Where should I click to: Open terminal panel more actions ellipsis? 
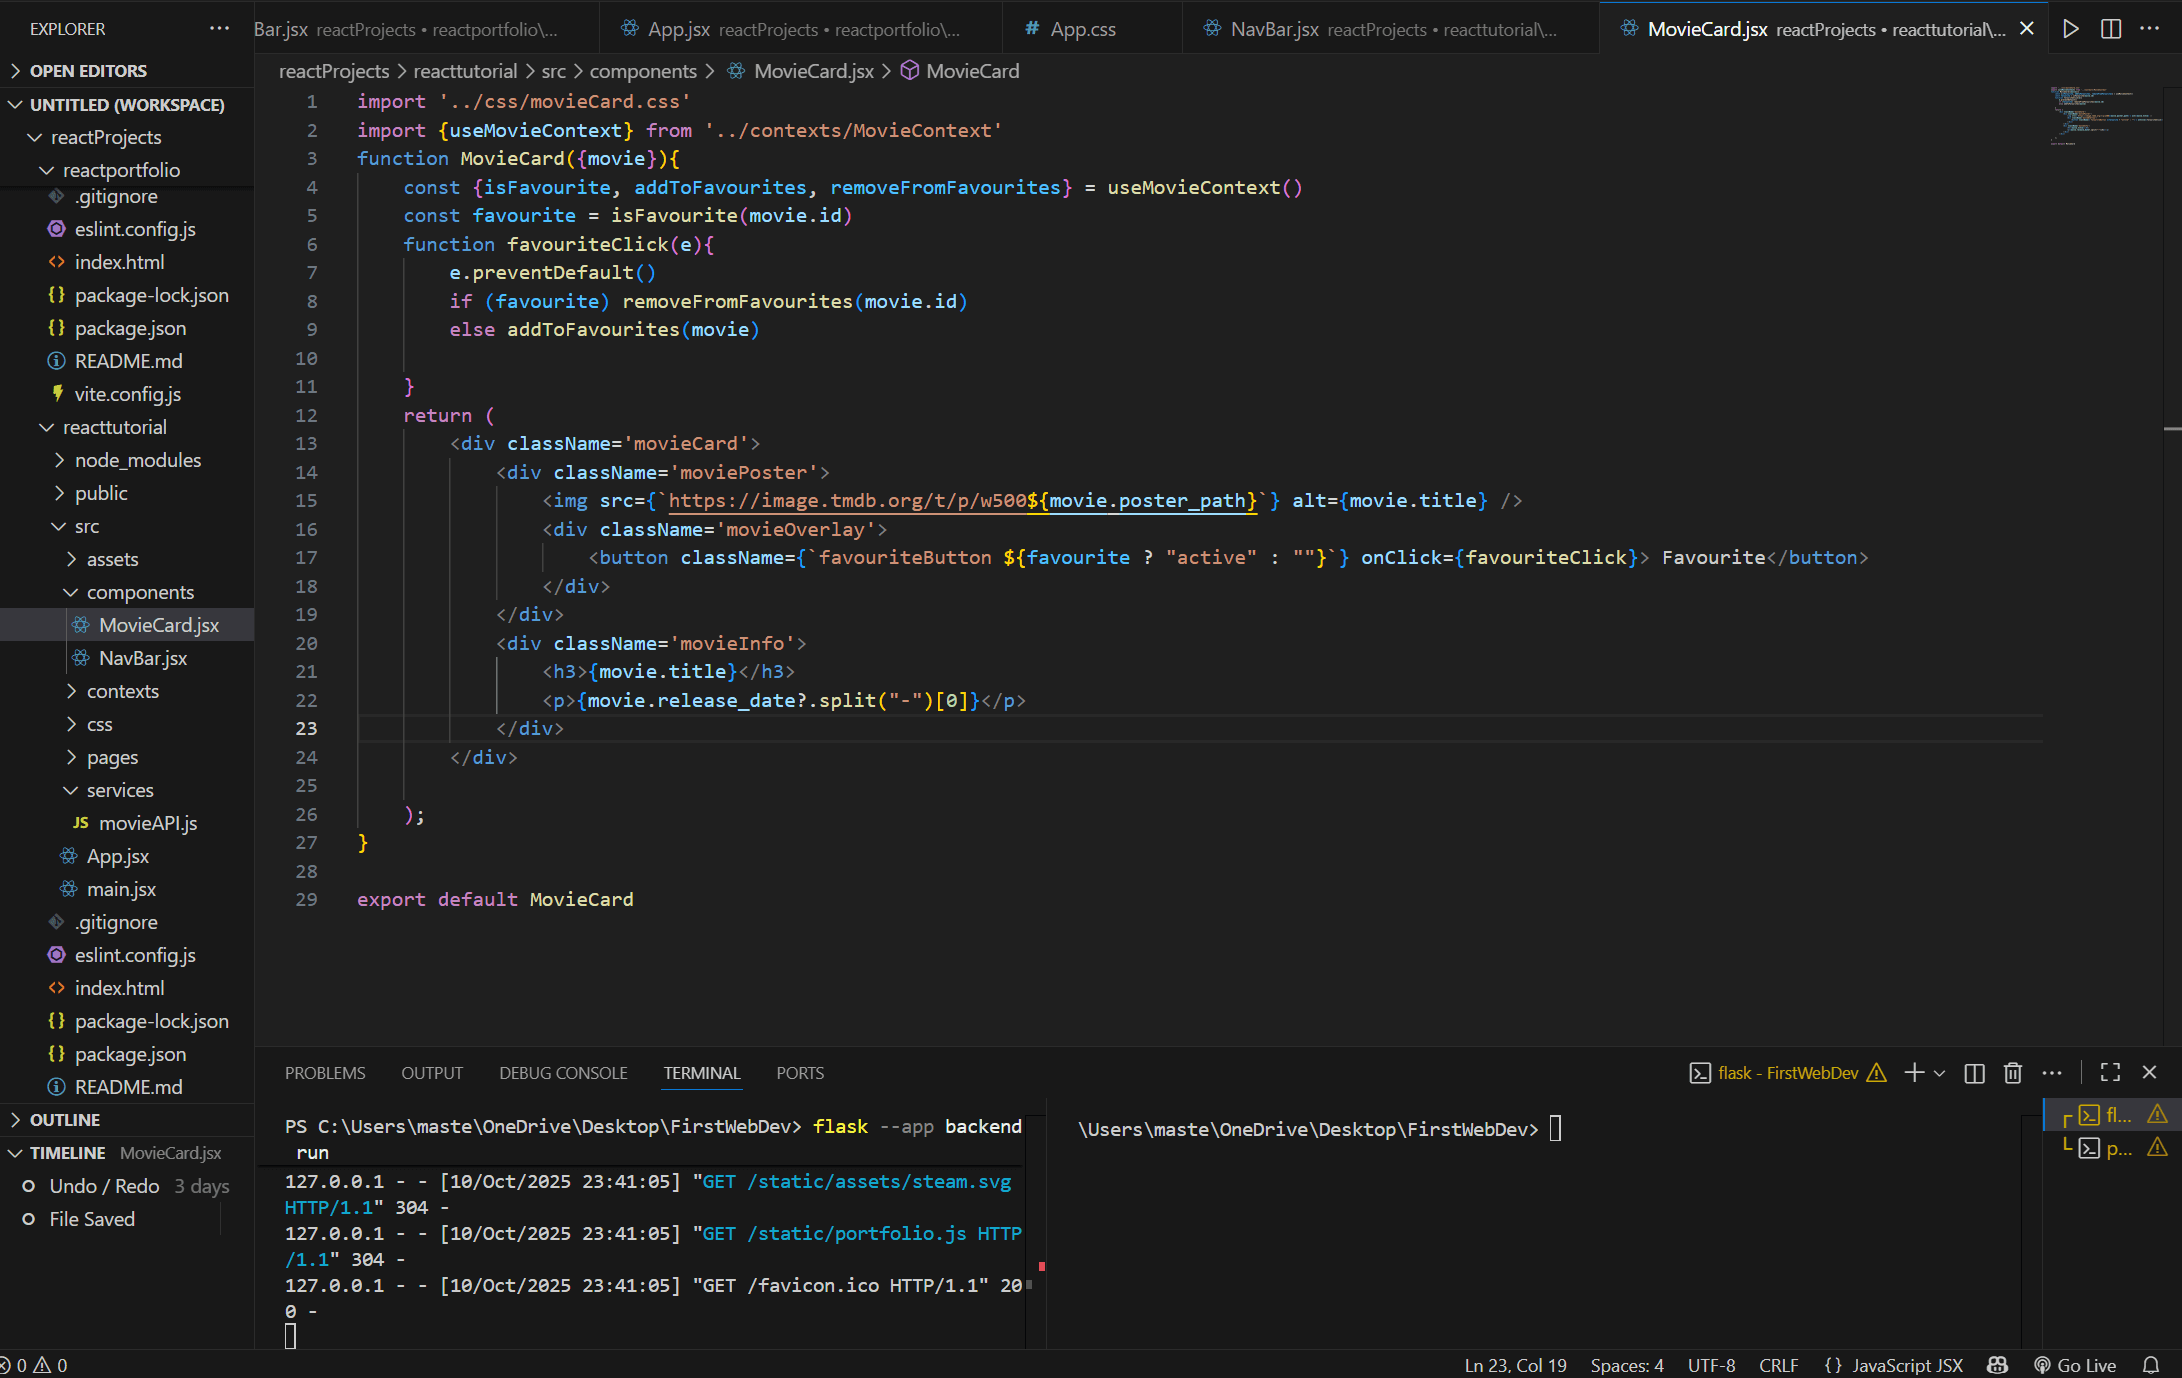[x=2052, y=1073]
